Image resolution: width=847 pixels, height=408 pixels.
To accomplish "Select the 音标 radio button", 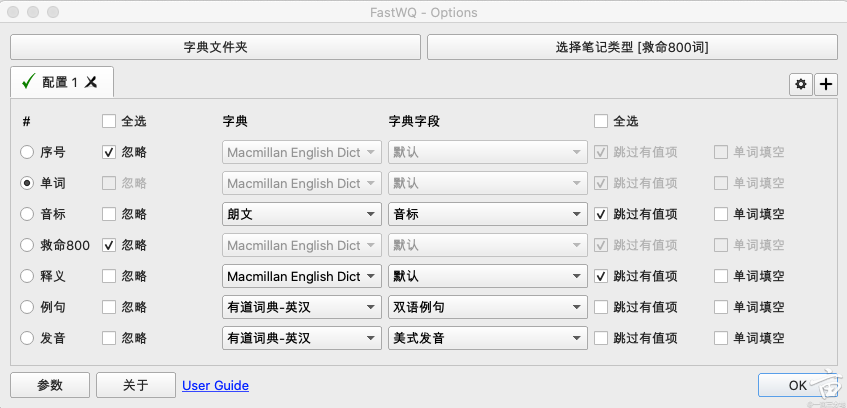I will click(28, 214).
